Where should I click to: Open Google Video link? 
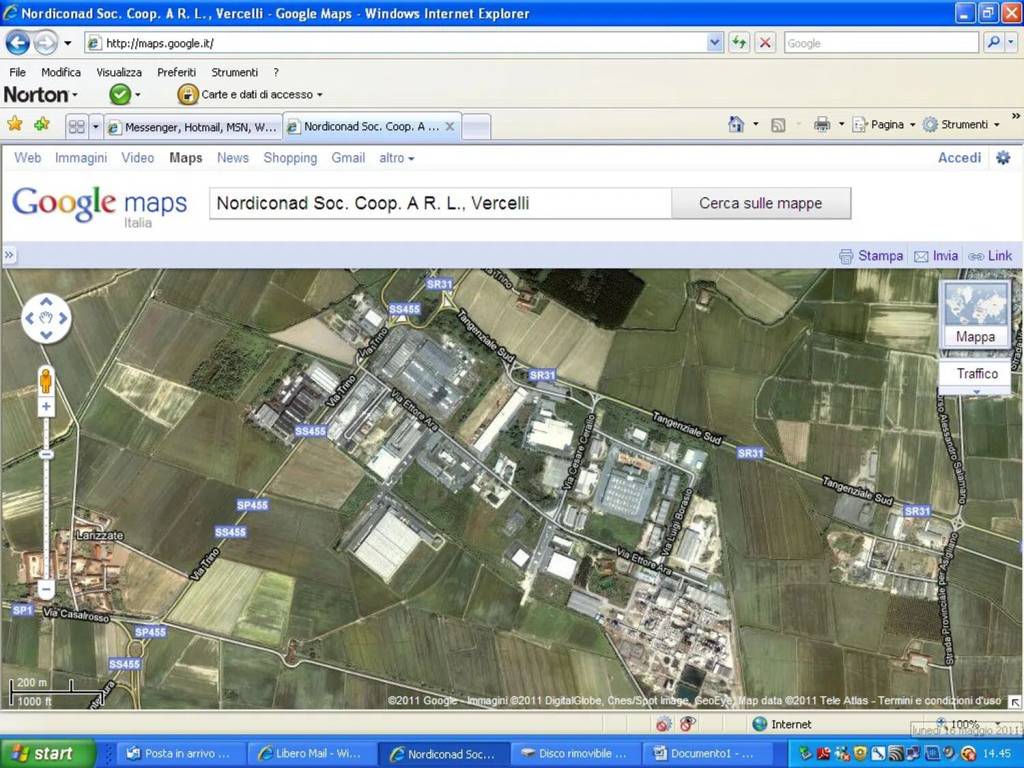point(137,157)
